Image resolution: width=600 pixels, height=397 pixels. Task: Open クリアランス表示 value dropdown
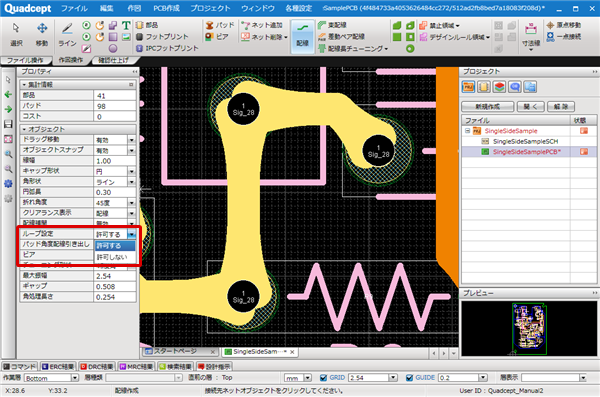coord(132,213)
